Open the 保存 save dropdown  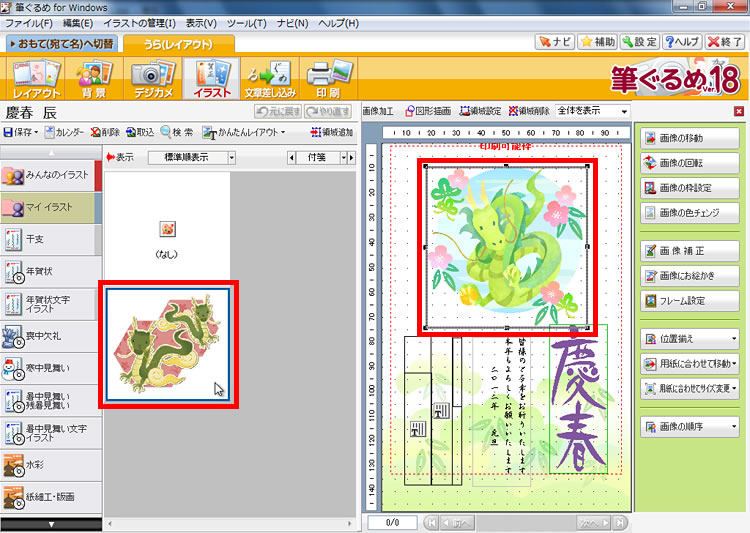click(21, 132)
